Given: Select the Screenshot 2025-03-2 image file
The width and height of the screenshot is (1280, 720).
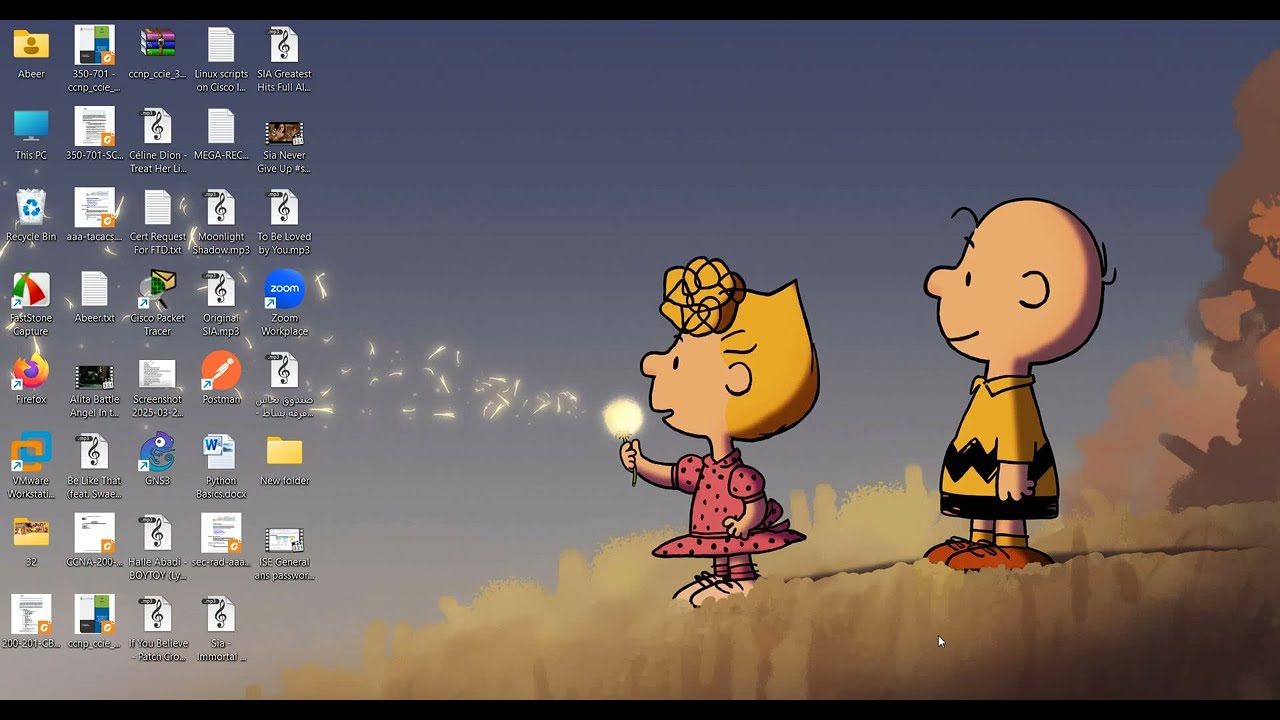Looking at the screenshot, I should (x=158, y=373).
